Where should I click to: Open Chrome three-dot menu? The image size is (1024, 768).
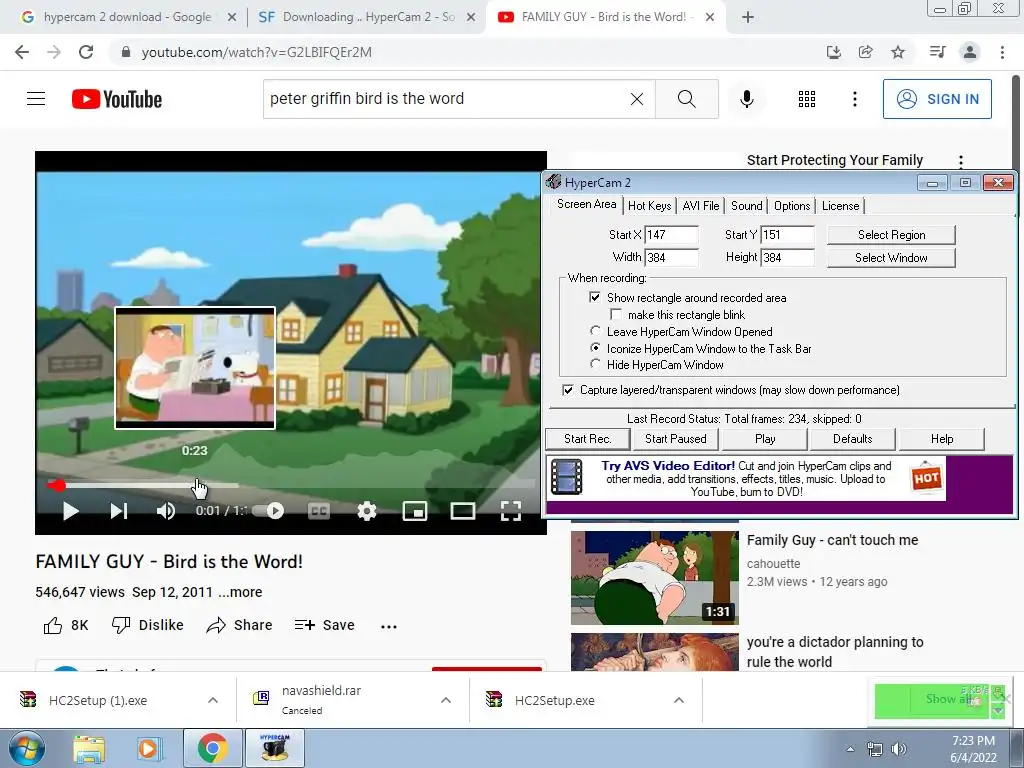(x=1002, y=52)
